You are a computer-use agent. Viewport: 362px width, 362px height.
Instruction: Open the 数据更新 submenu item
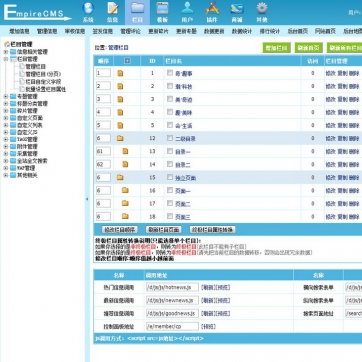[214, 31]
